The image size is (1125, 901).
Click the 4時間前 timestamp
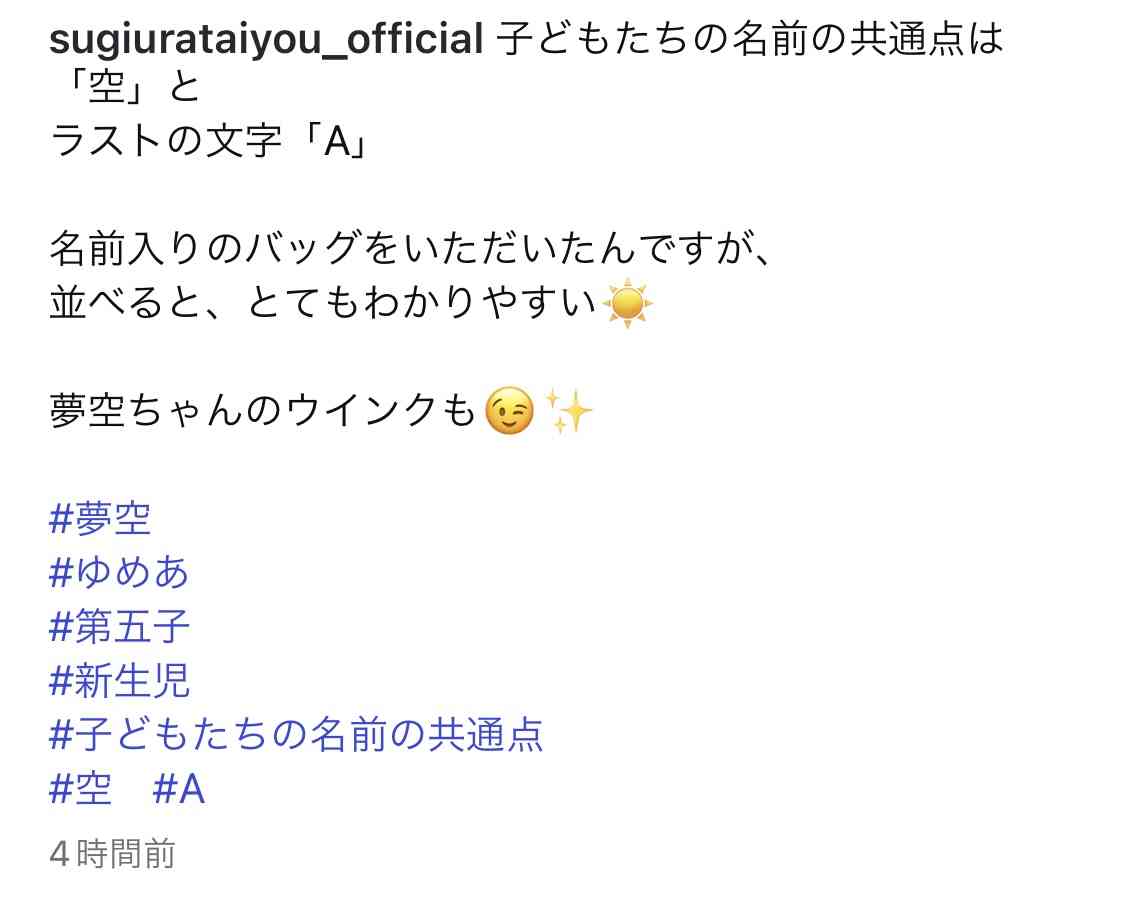(113, 854)
